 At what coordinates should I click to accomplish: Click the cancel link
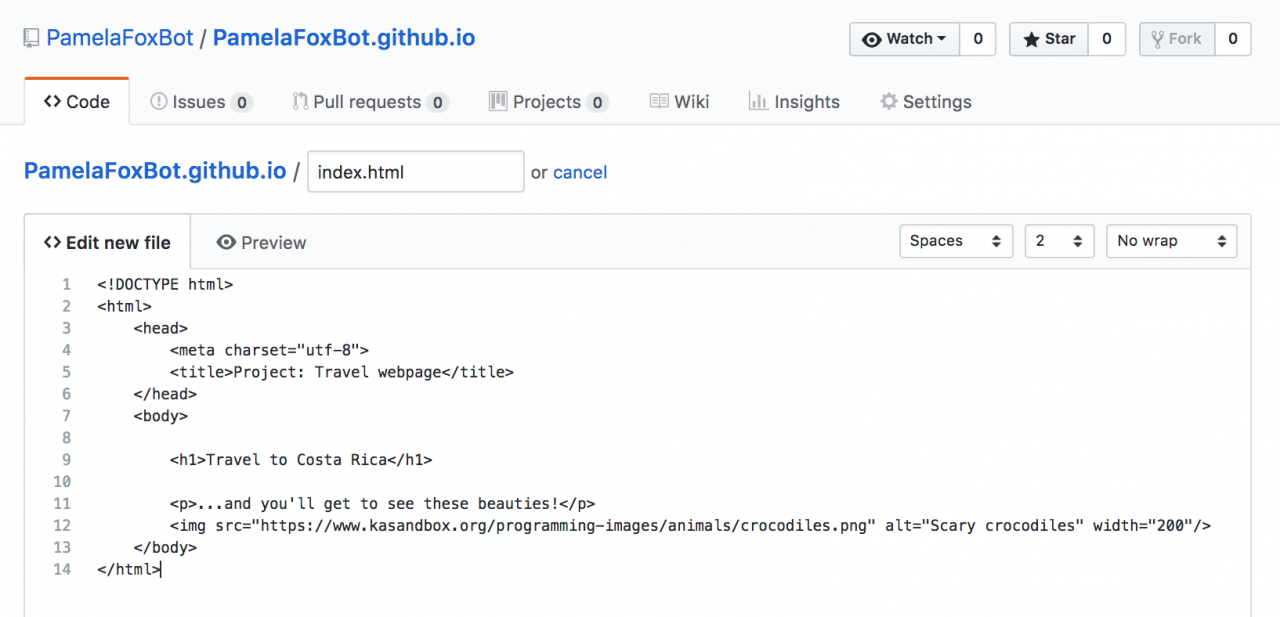580,172
